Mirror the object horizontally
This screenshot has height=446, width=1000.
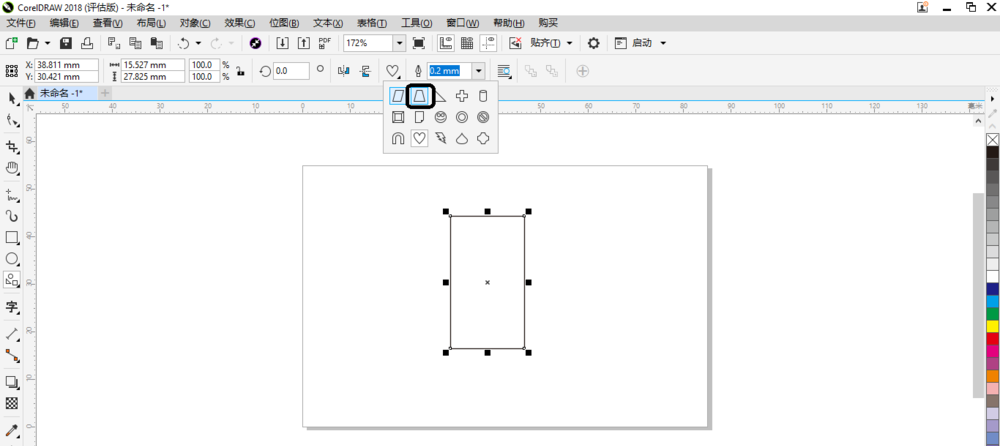pos(344,71)
